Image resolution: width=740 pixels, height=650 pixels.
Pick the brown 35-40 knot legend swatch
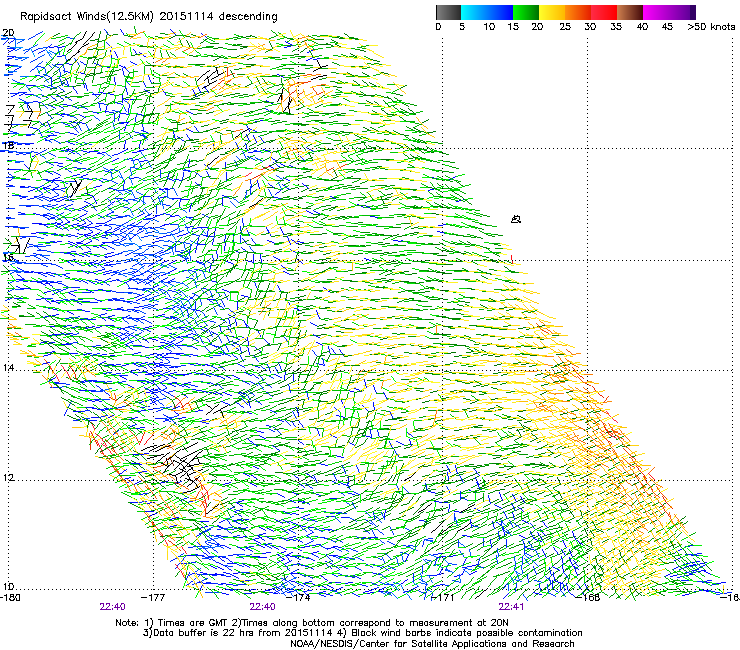click(630, 12)
